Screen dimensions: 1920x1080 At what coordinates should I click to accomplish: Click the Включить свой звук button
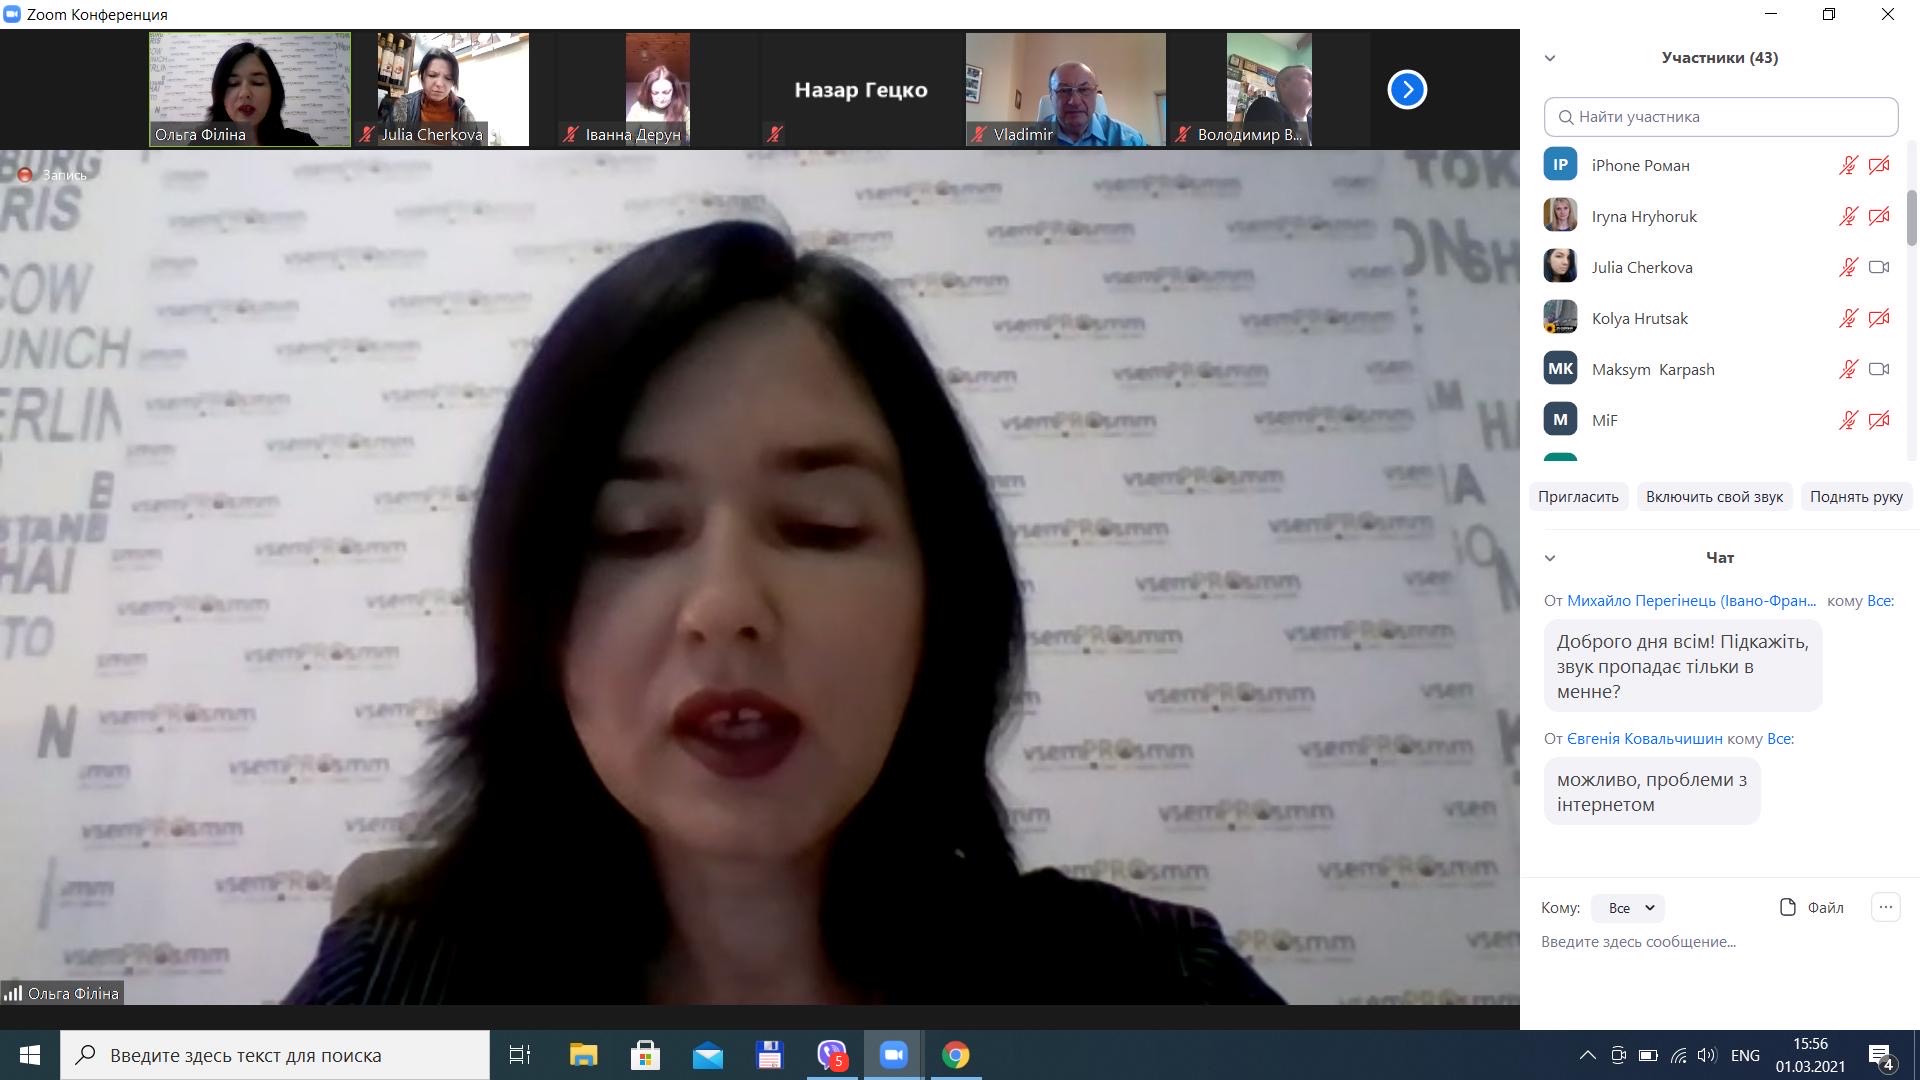[x=1714, y=497]
